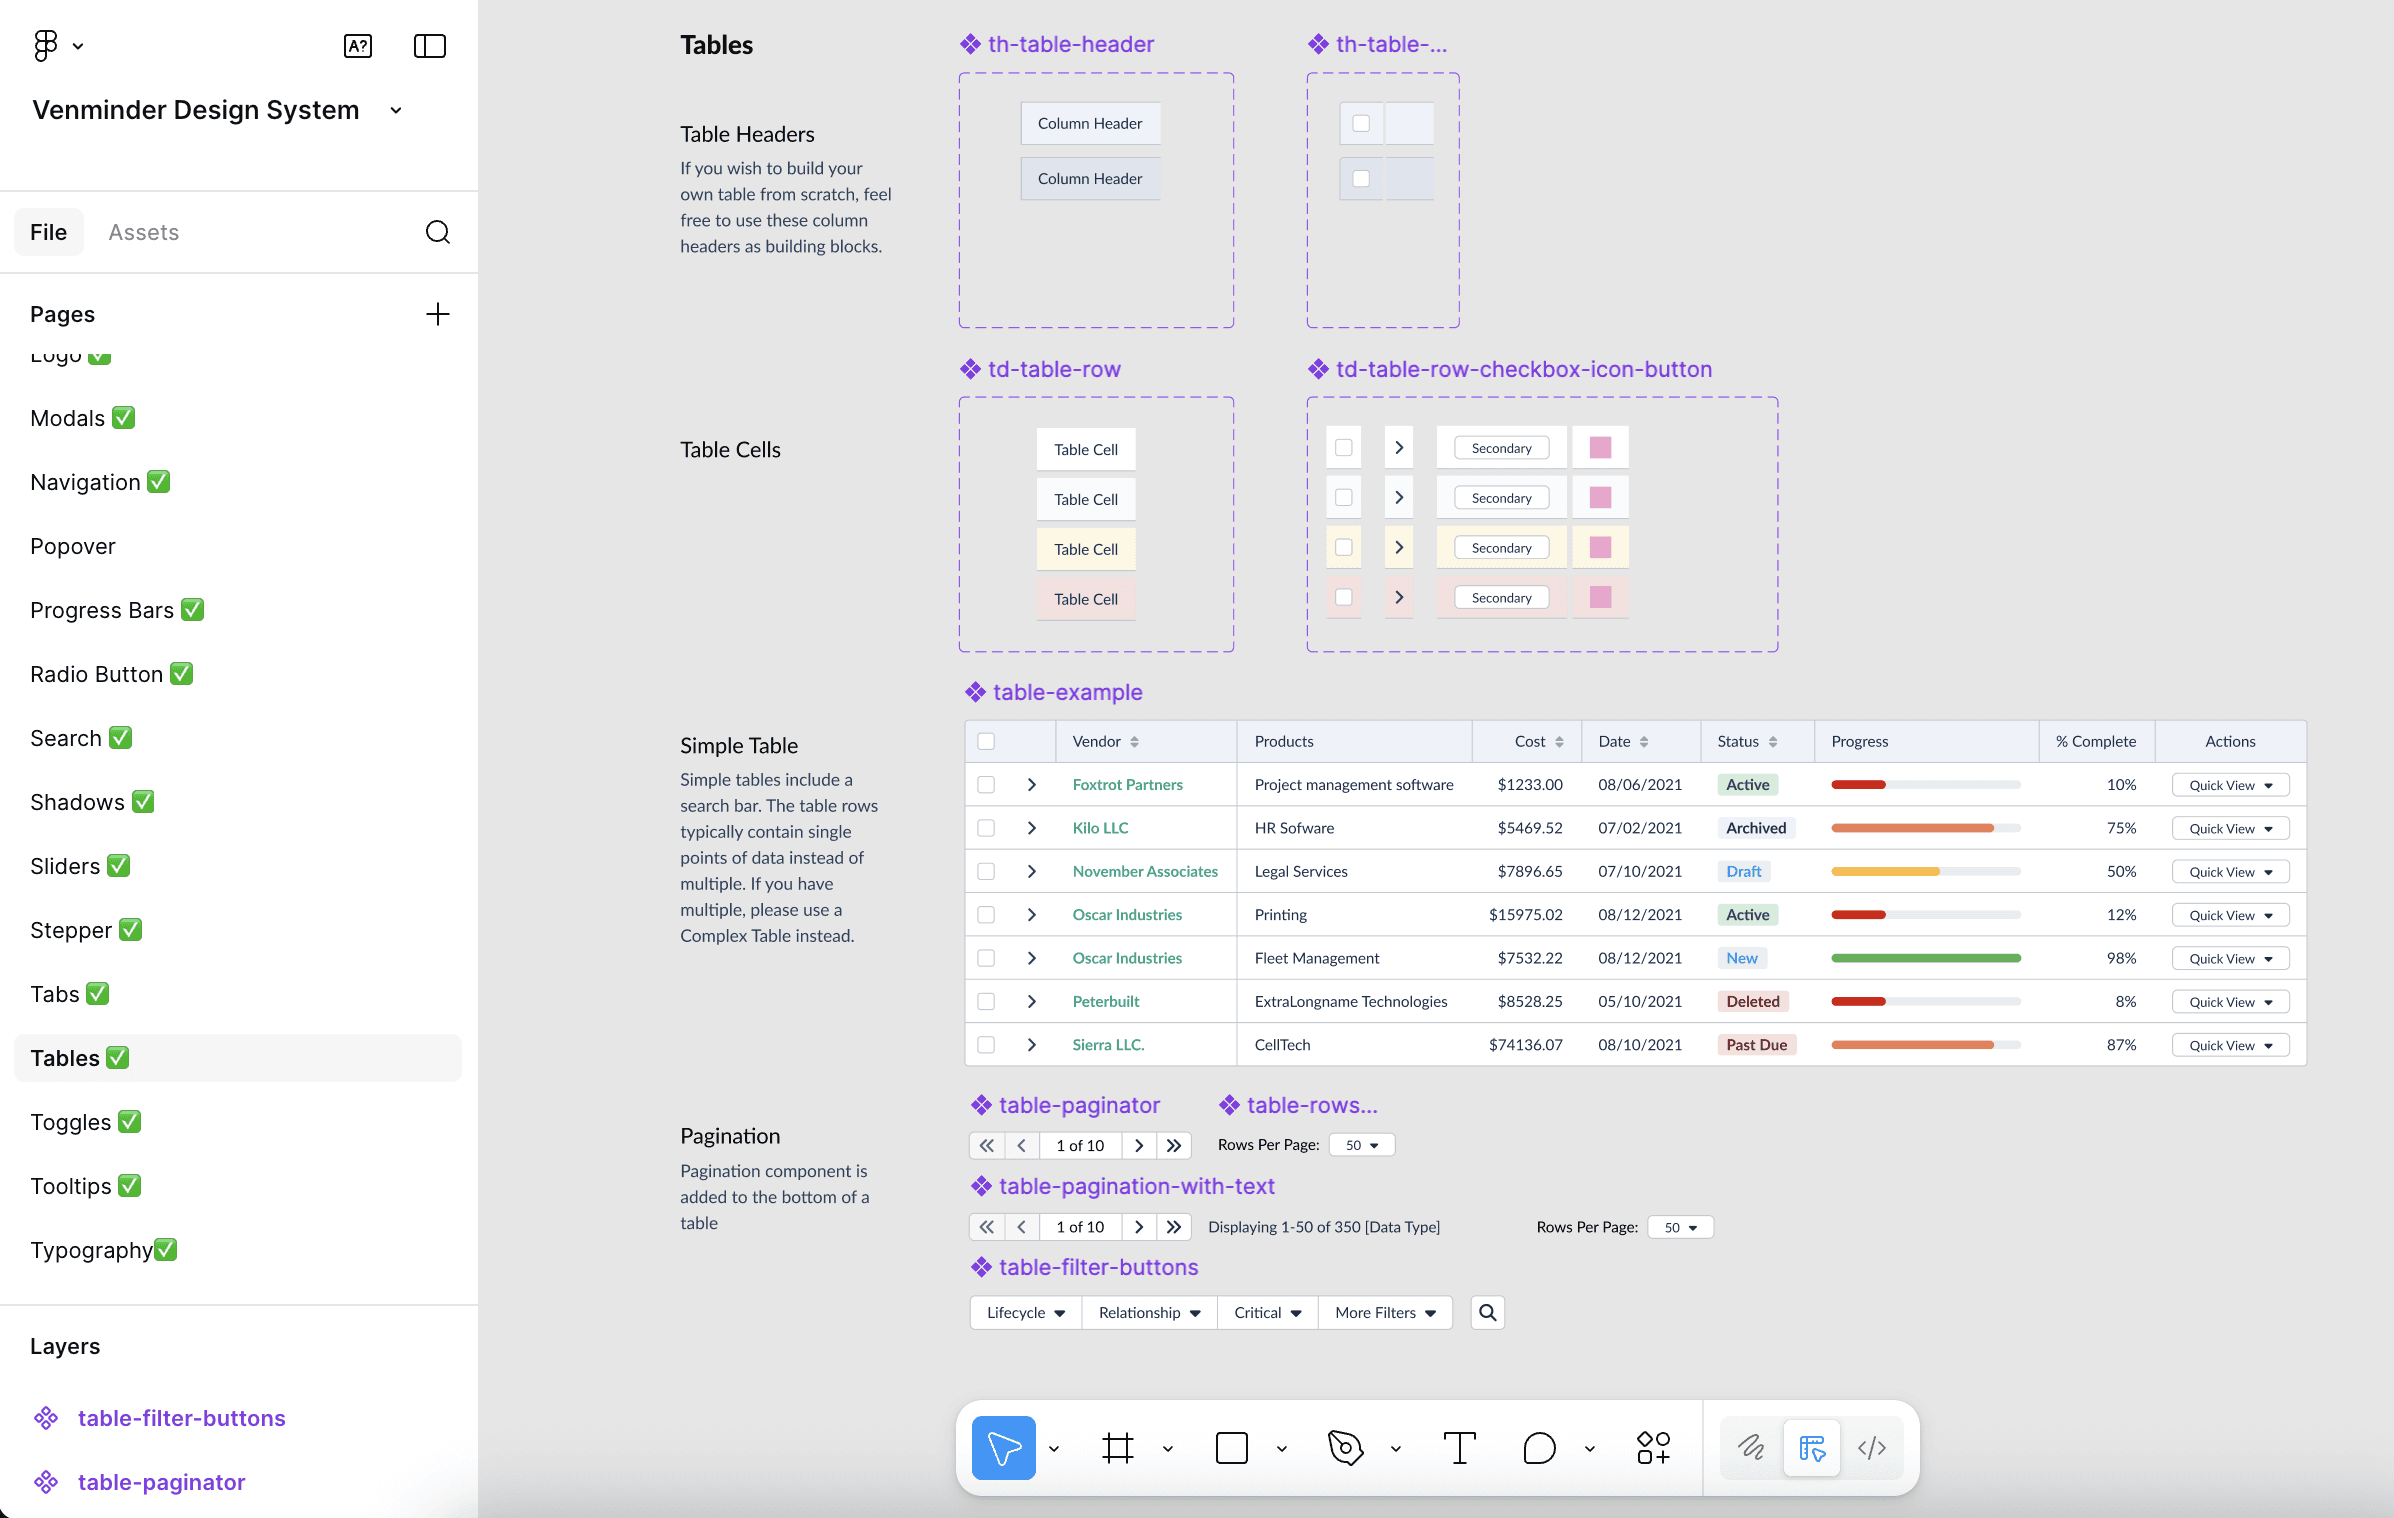Click the Peterbuilt vendor link
This screenshot has height=1518, width=2394.
click(x=1105, y=1001)
